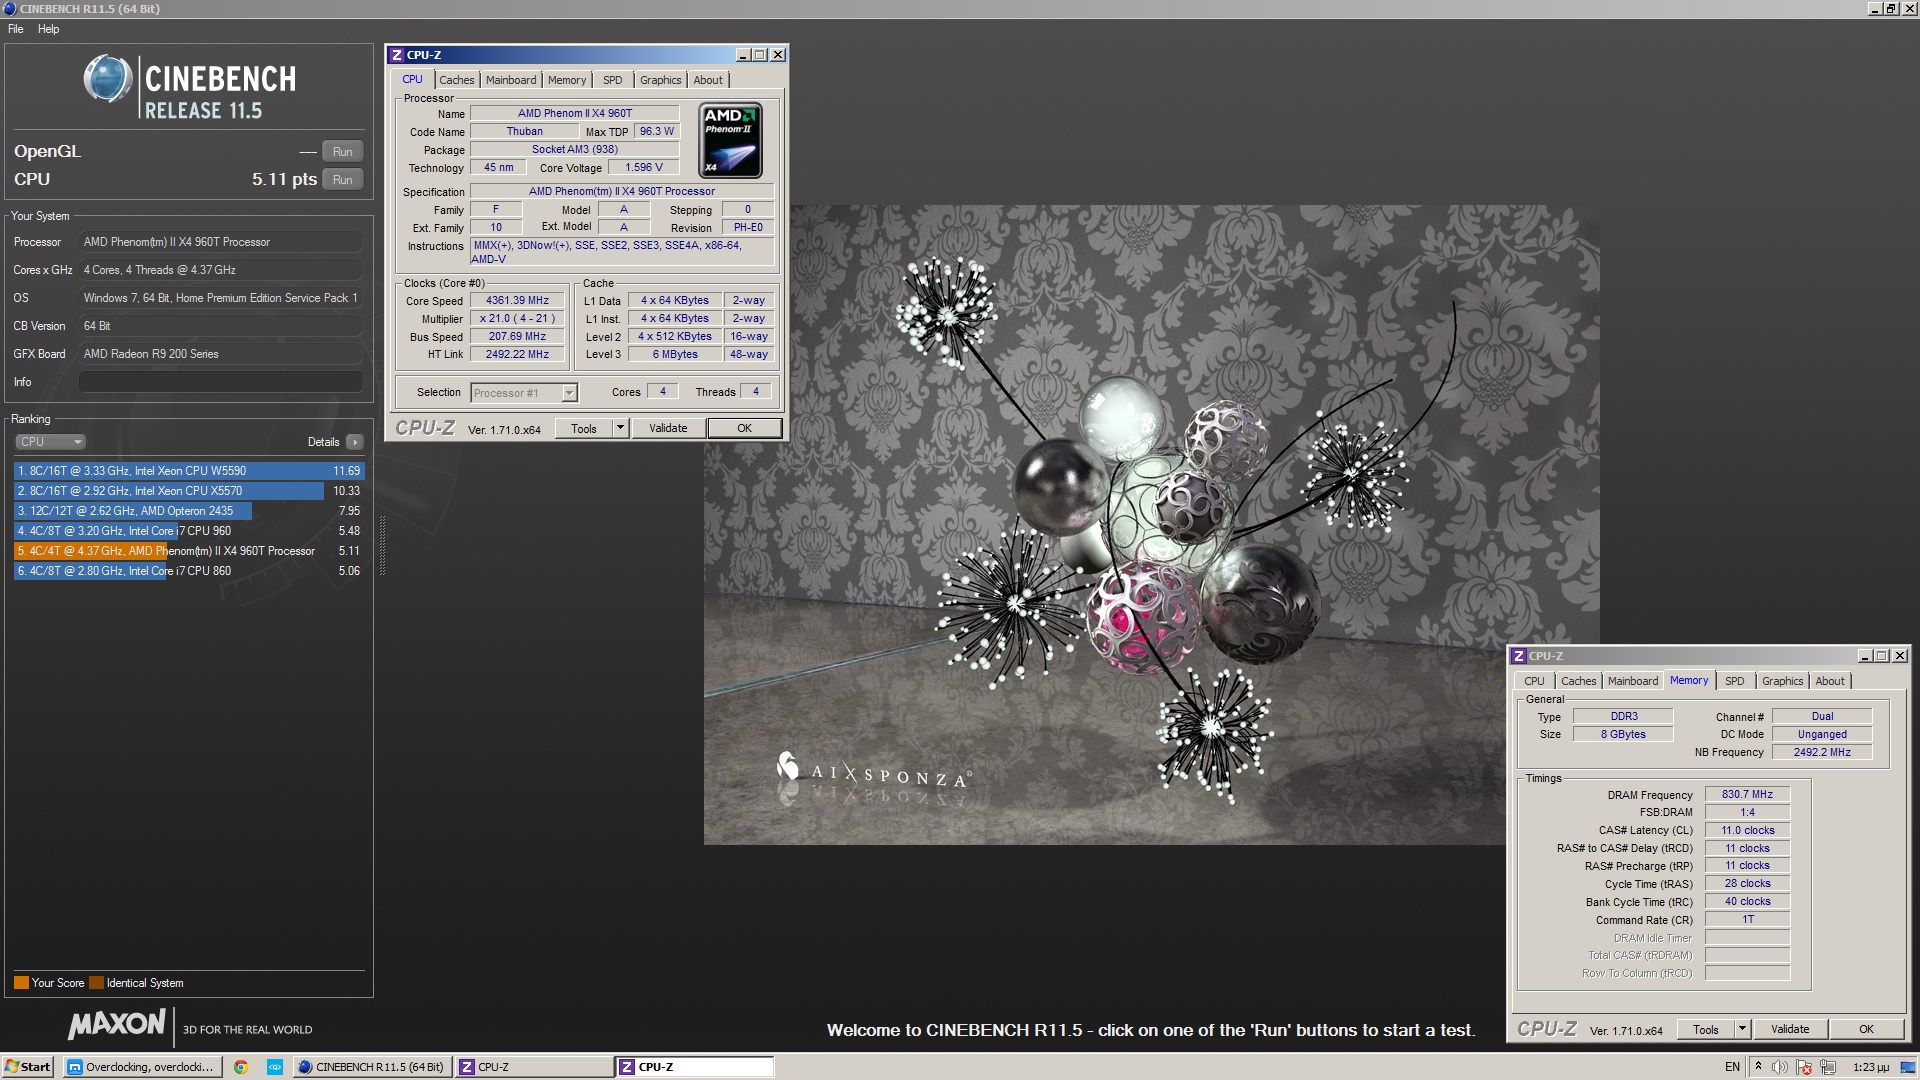
Task: Run the CPU benchmark
Action: coord(342,180)
